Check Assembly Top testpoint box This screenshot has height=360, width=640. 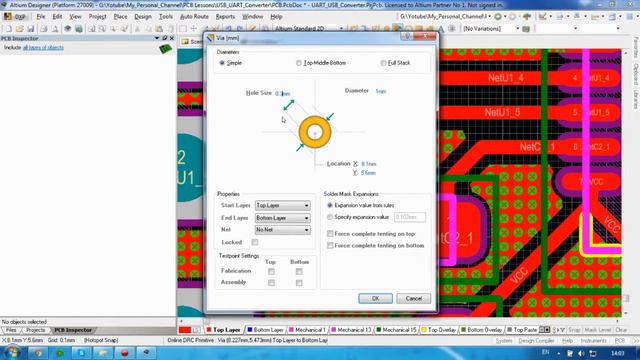[x=271, y=282]
